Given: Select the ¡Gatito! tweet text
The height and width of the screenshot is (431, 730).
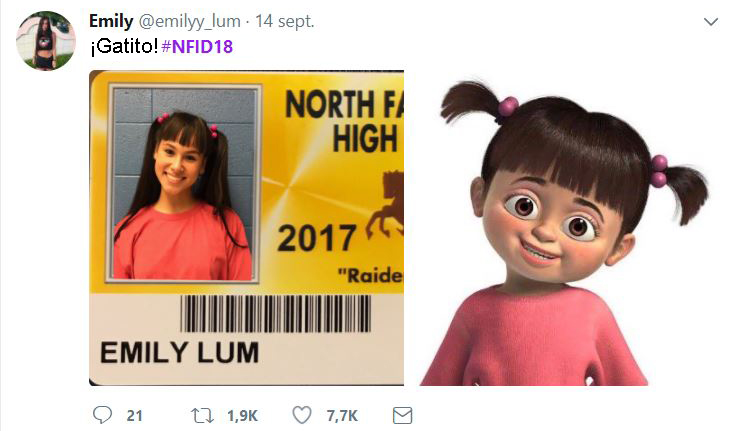Looking at the screenshot, I should (124, 47).
